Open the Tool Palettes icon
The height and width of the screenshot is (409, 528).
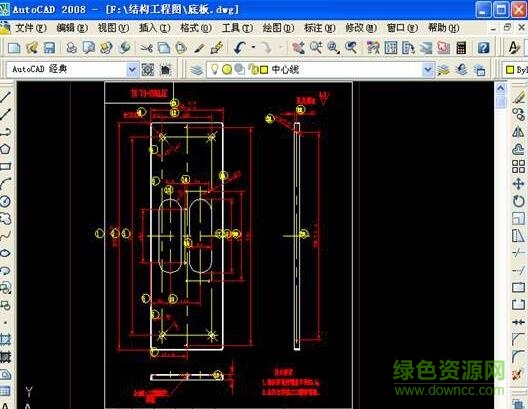pos(408,48)
